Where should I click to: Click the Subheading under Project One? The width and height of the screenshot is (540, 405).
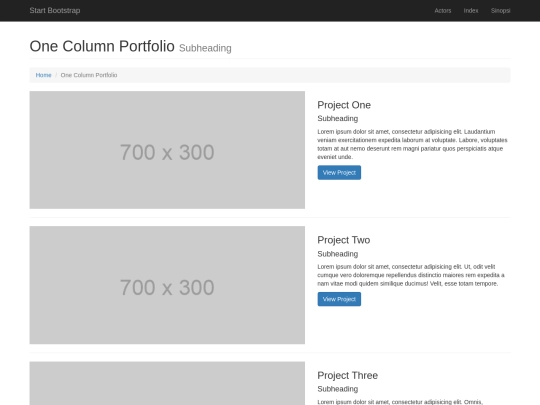(x=338, y=118)
